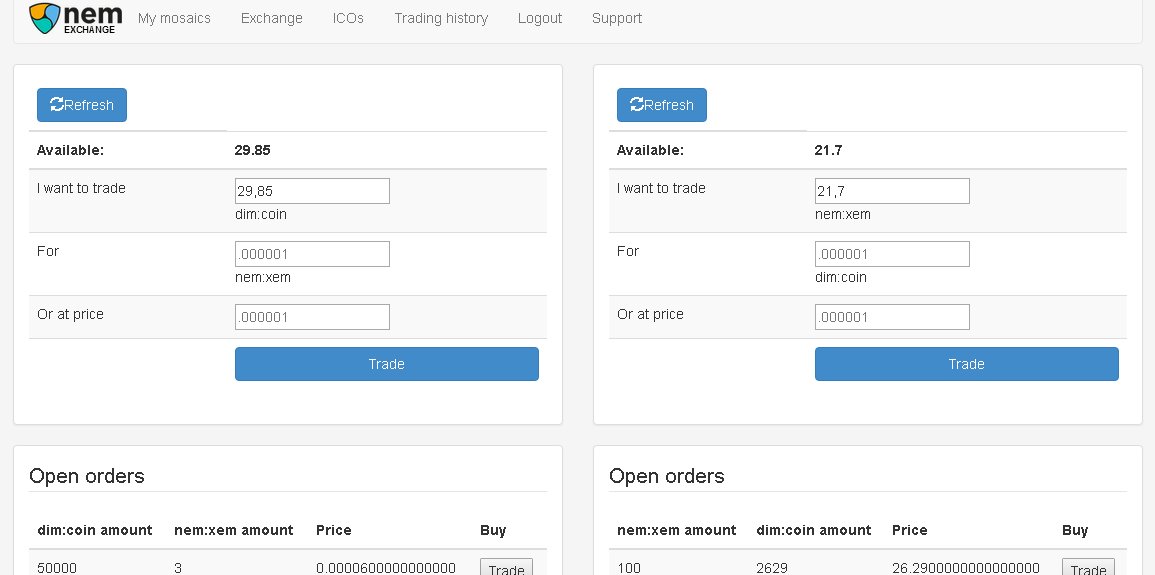Submit Trade in the dim:coin sell panel
Viewport: 1155px width, 575px height.
(387, 364)
